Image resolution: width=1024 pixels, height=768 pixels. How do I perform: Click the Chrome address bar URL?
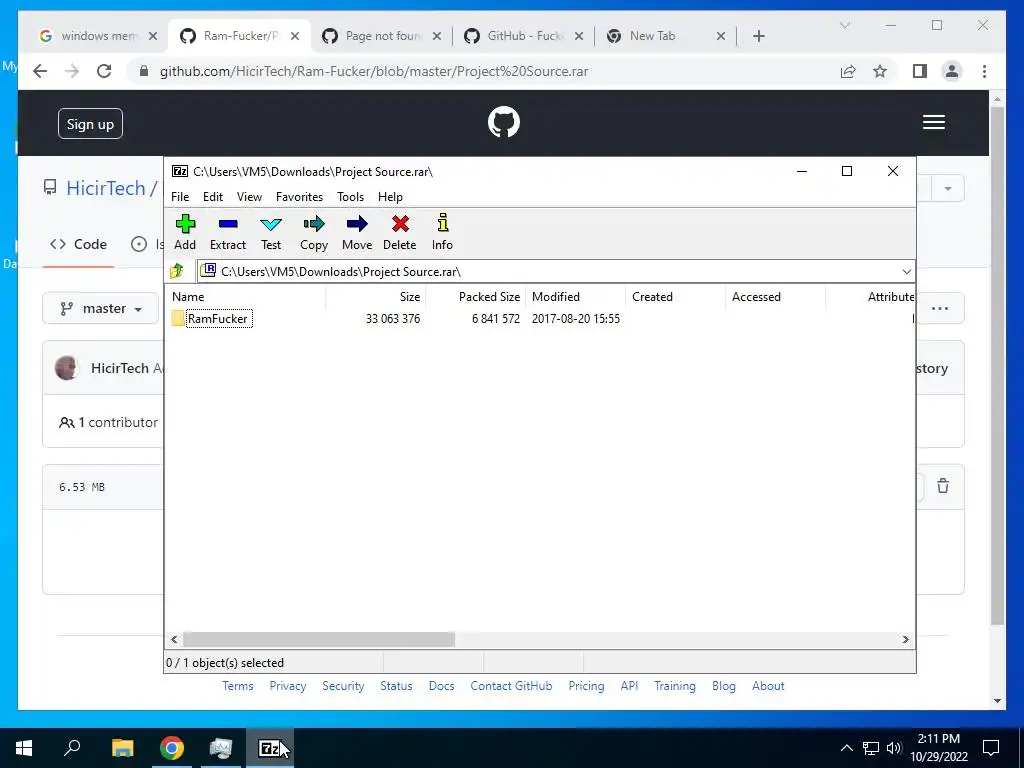coord(374,71)
